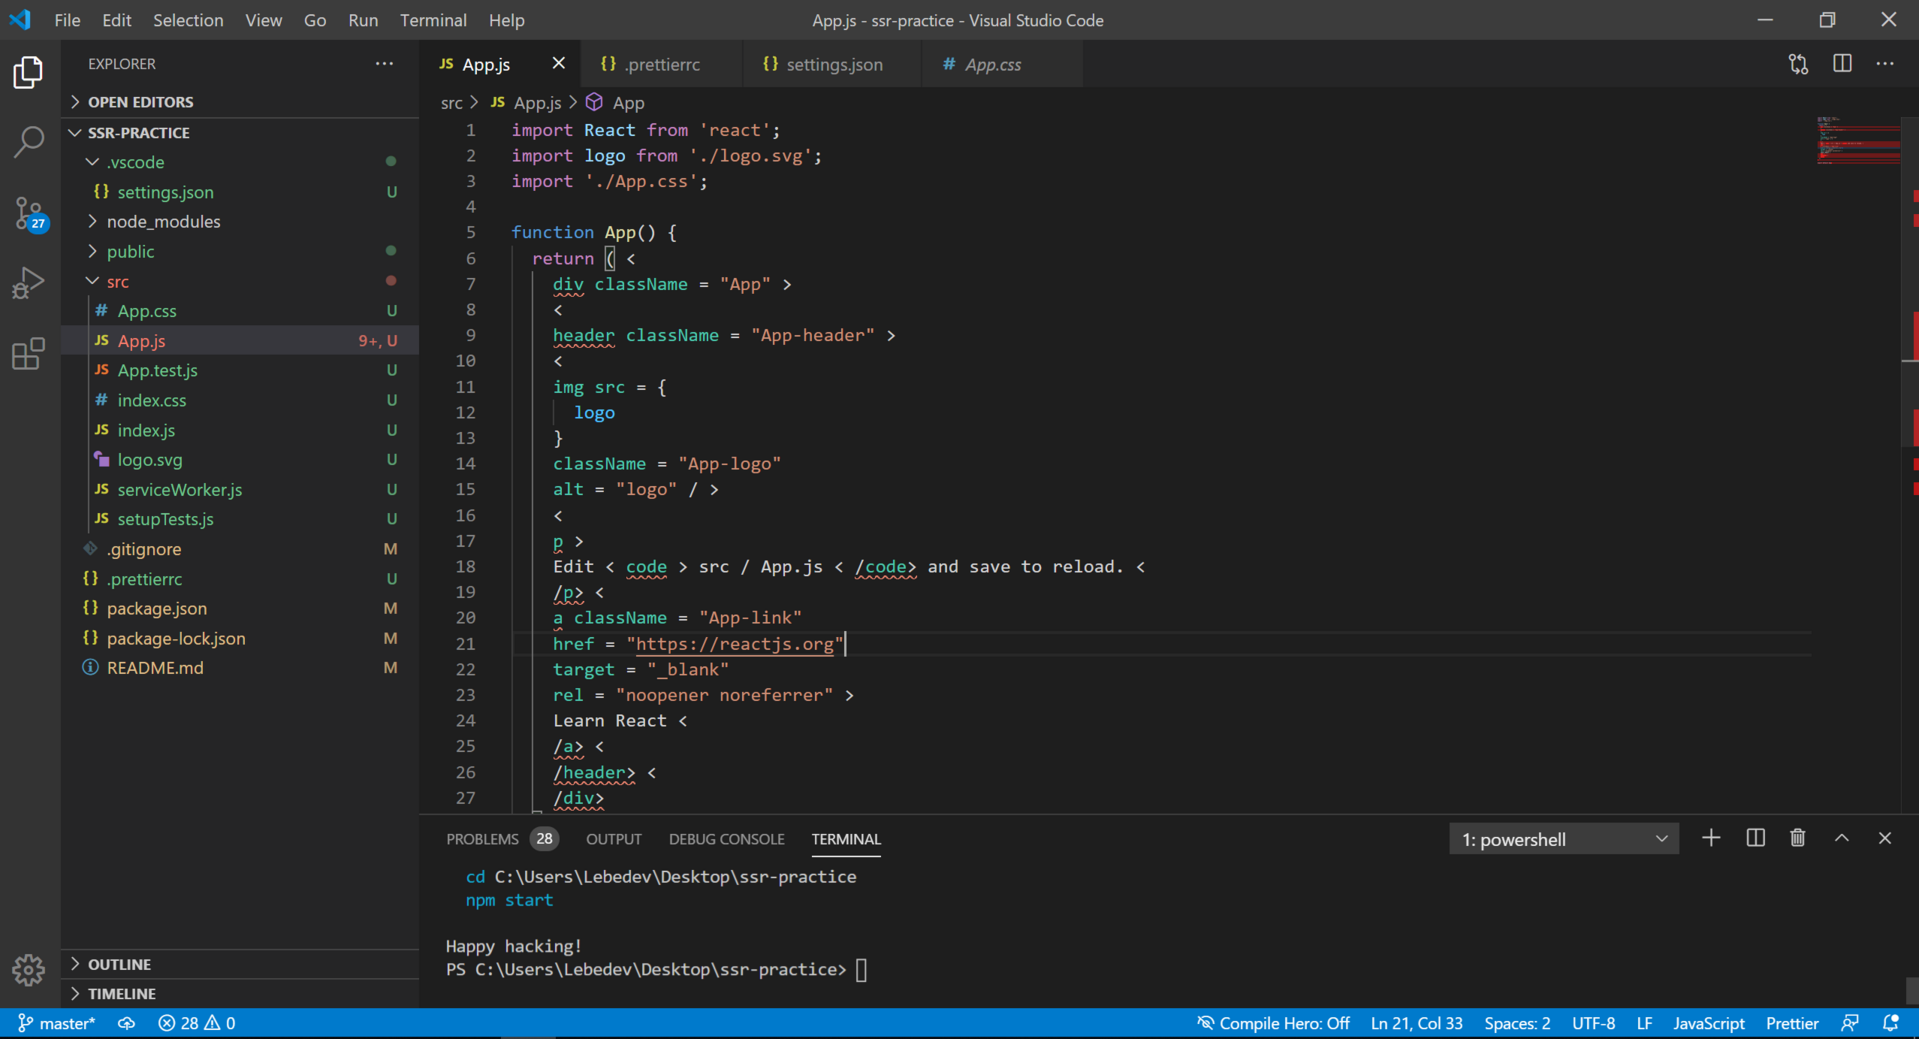Open the Extensions view icon

pyautogui.click(x=28, y=353)
